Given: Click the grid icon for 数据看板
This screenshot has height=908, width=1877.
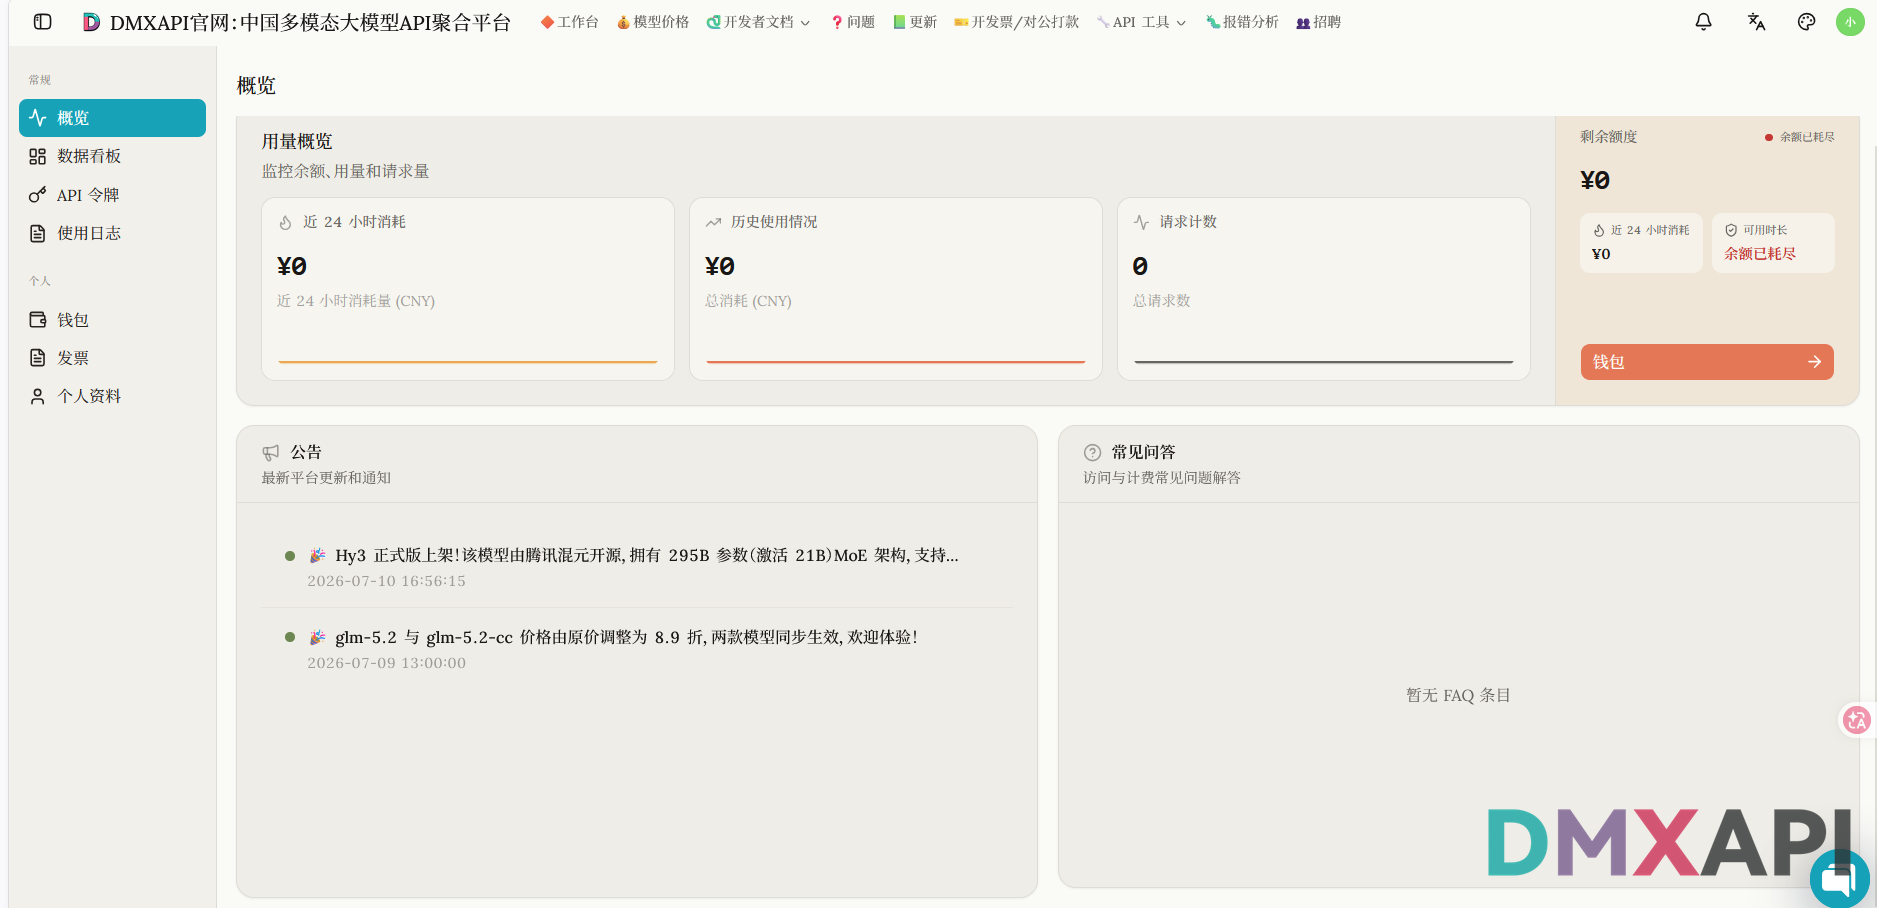Looking at the screenshot, I should point(38,156).
